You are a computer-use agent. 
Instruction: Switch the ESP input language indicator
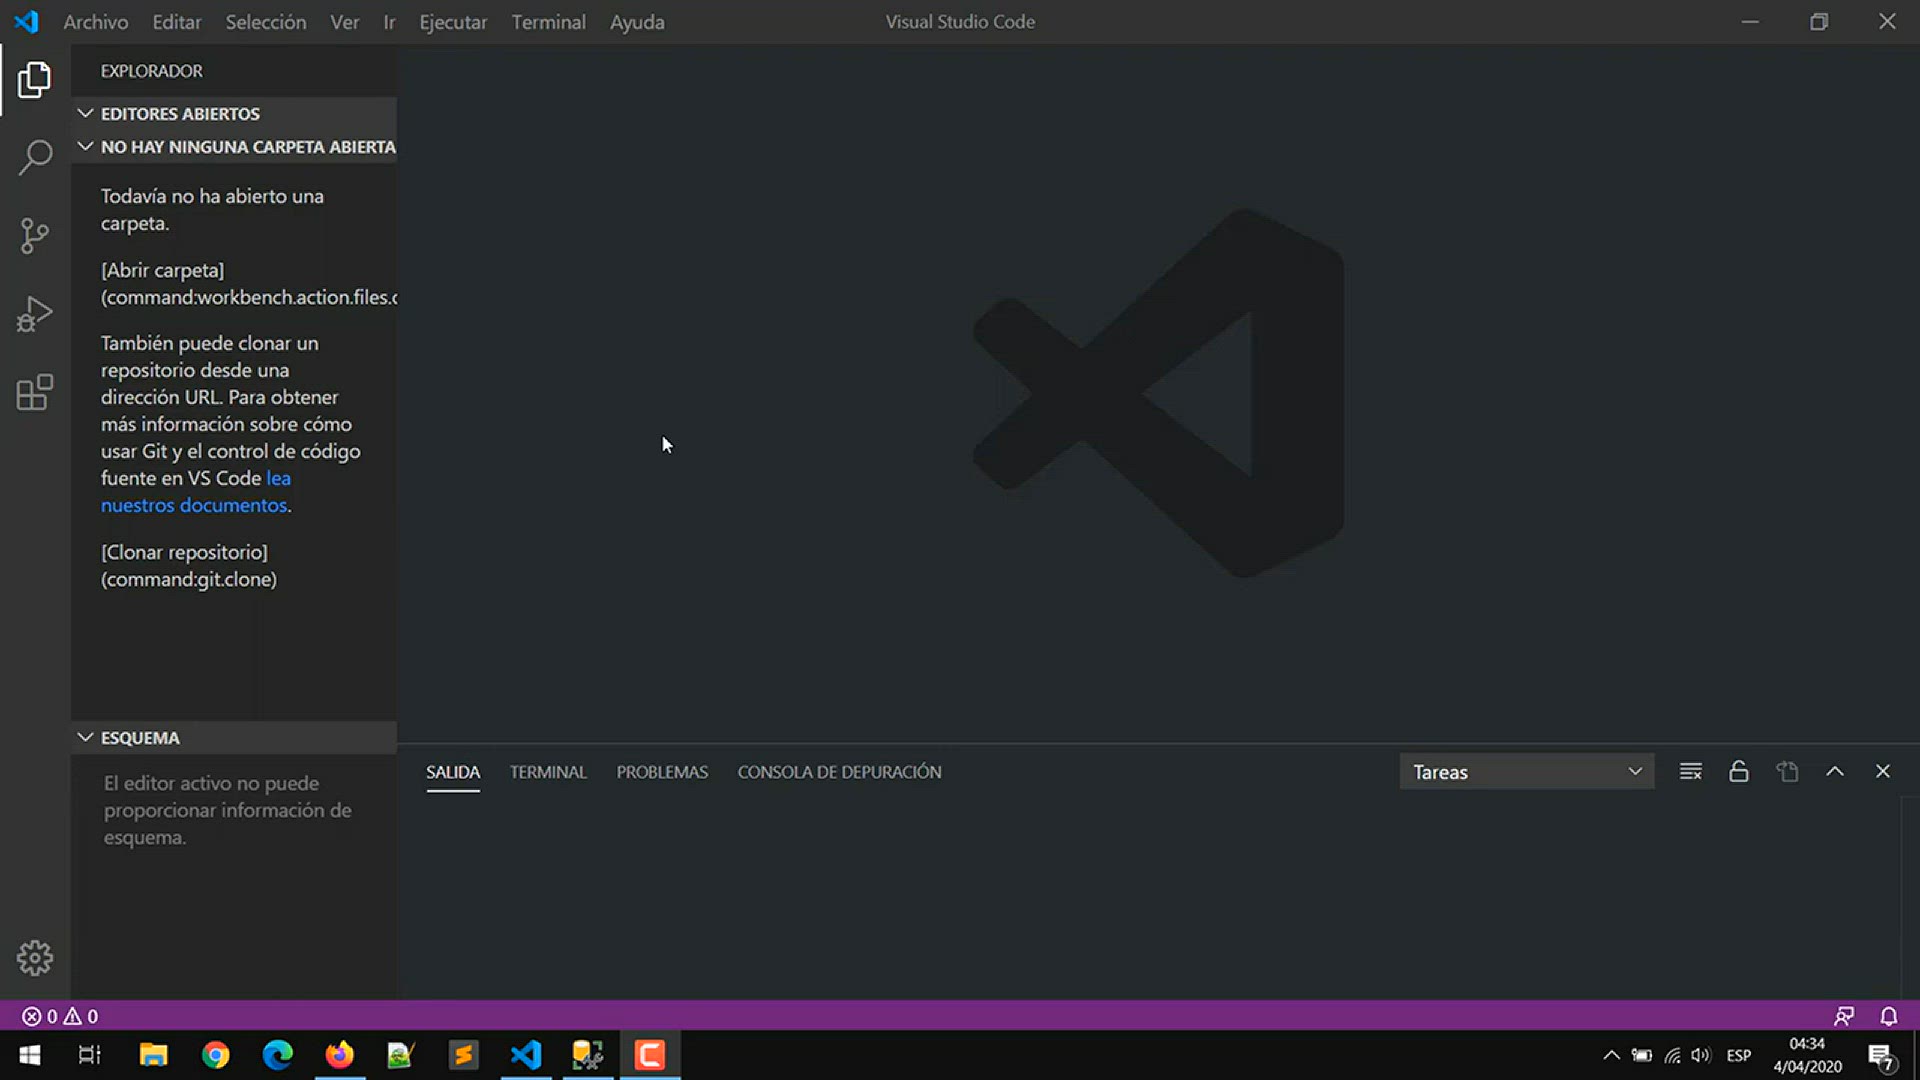(x=1739, y=1055)
